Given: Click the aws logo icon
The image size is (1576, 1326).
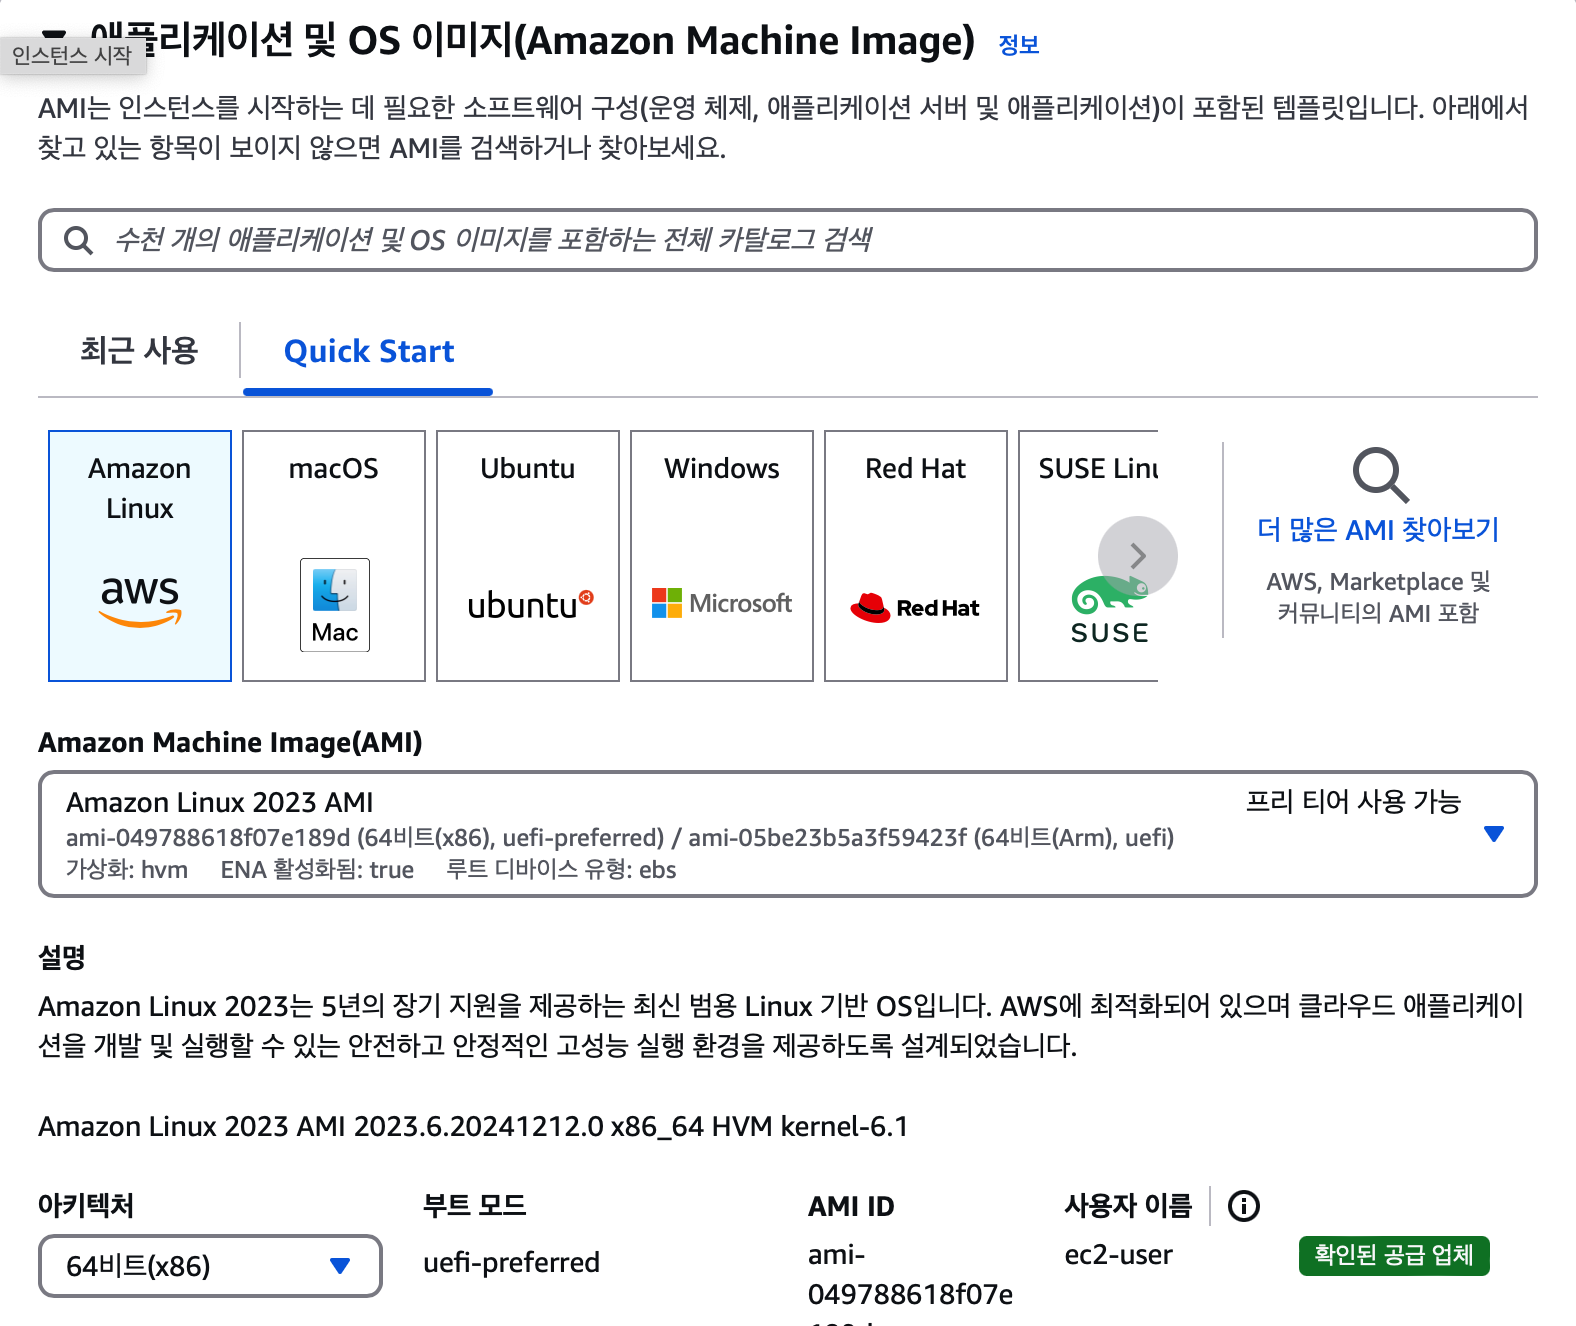Looking at the screenshot, I should click(x=140, y=601).
